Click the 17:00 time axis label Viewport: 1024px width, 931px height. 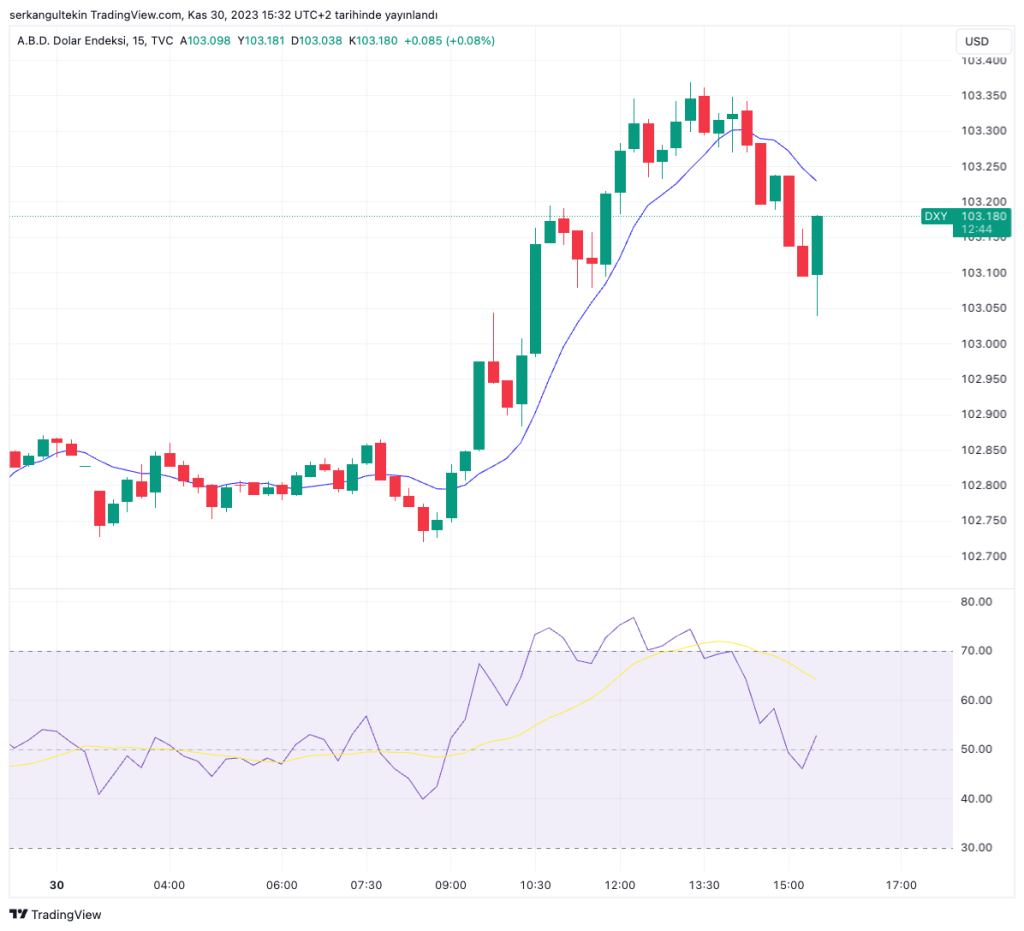901,885
